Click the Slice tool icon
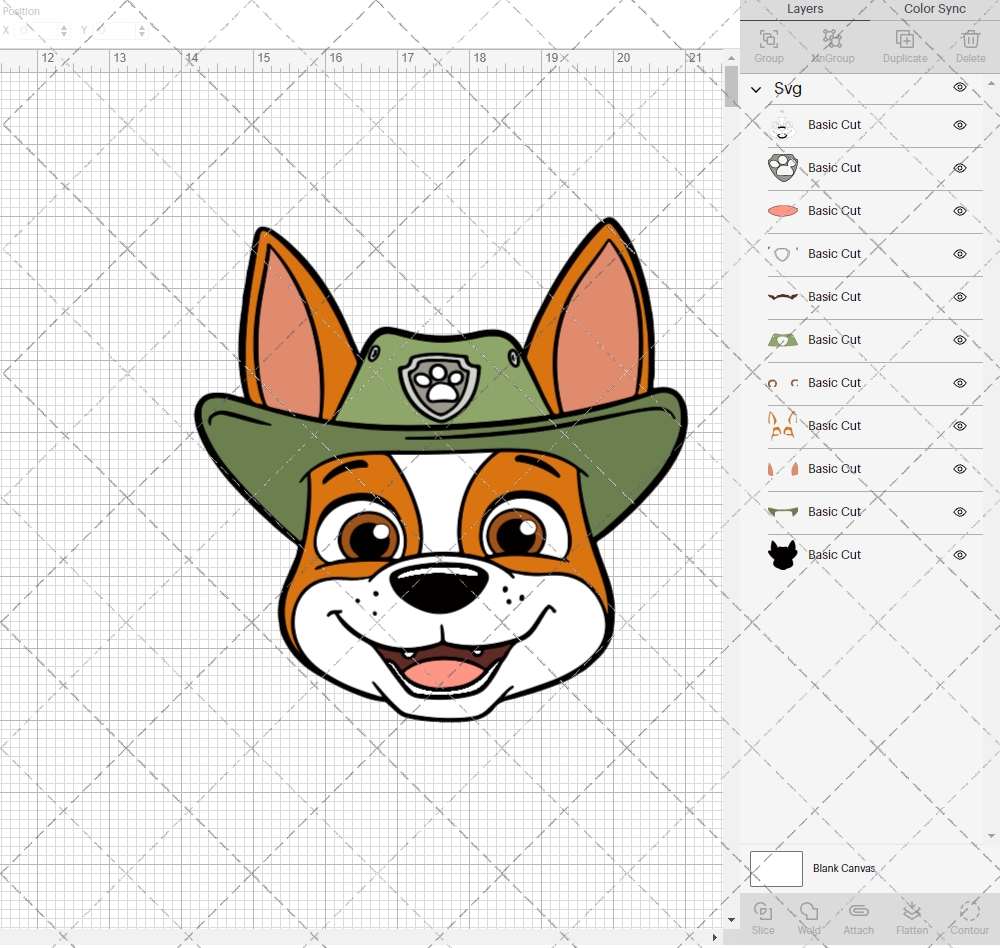 pos(763,911)
